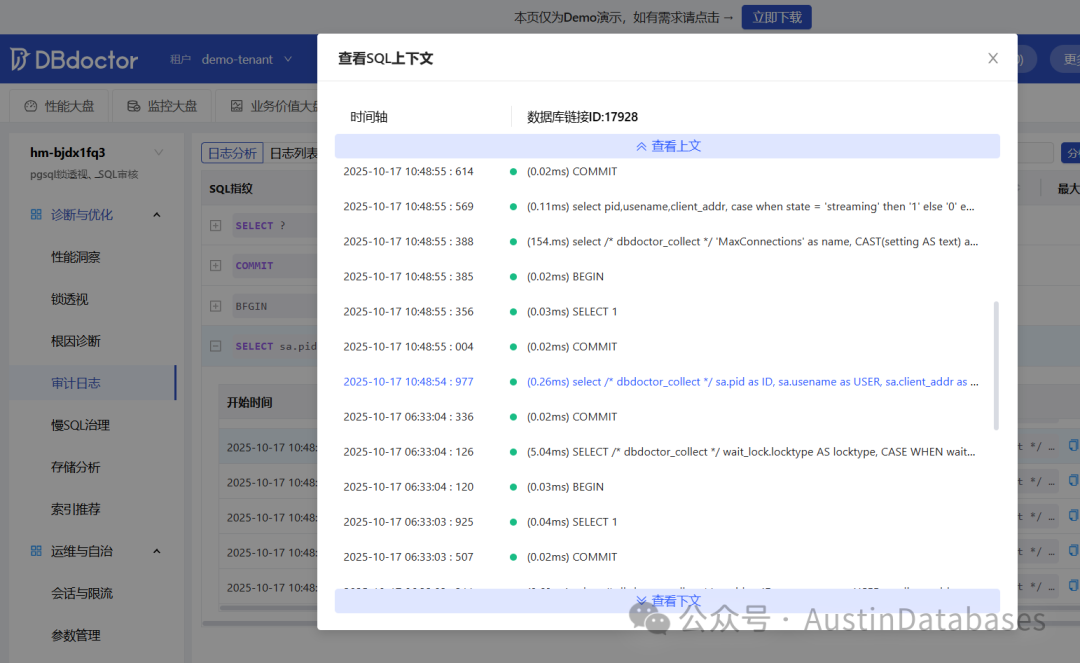
Task: Collapse the 诊断与优化 menu section
Action: 157,215
